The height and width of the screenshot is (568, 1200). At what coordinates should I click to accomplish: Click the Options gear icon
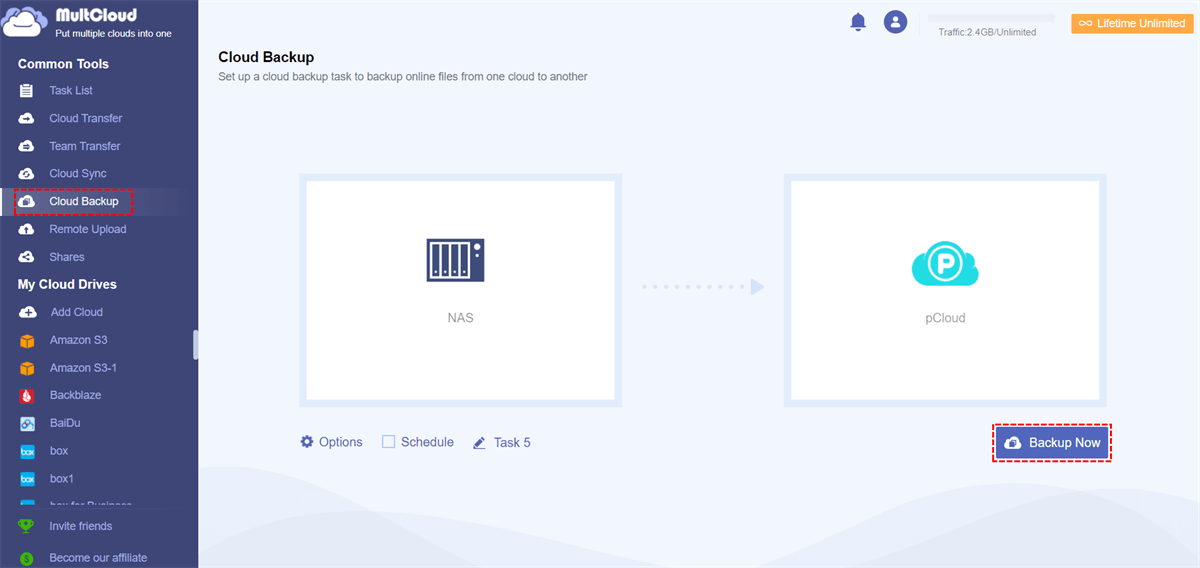(x=307, y=442)
